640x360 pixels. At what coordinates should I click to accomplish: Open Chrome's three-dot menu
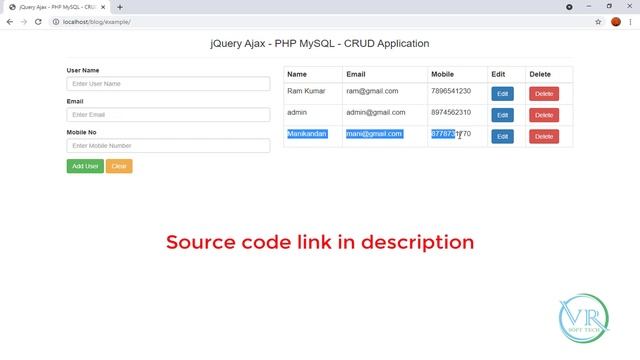[630, 22]
